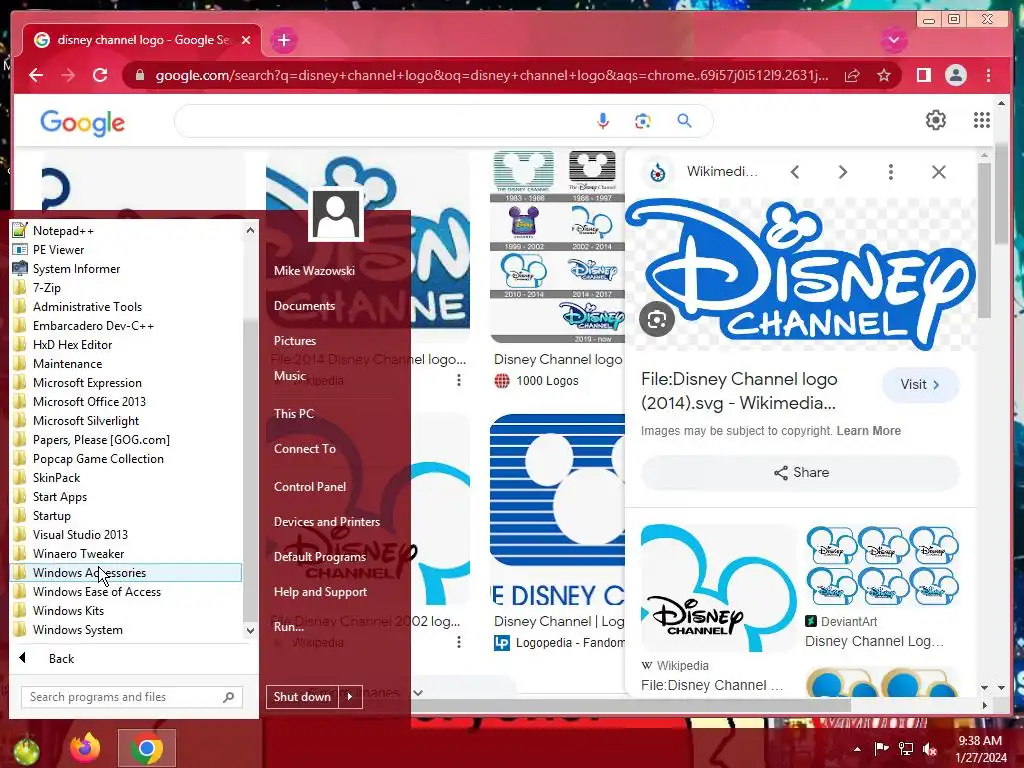Open This PC from Start menu
Image resolution: width=1024 pixels, height=768 pixels.
click(294, 413)
